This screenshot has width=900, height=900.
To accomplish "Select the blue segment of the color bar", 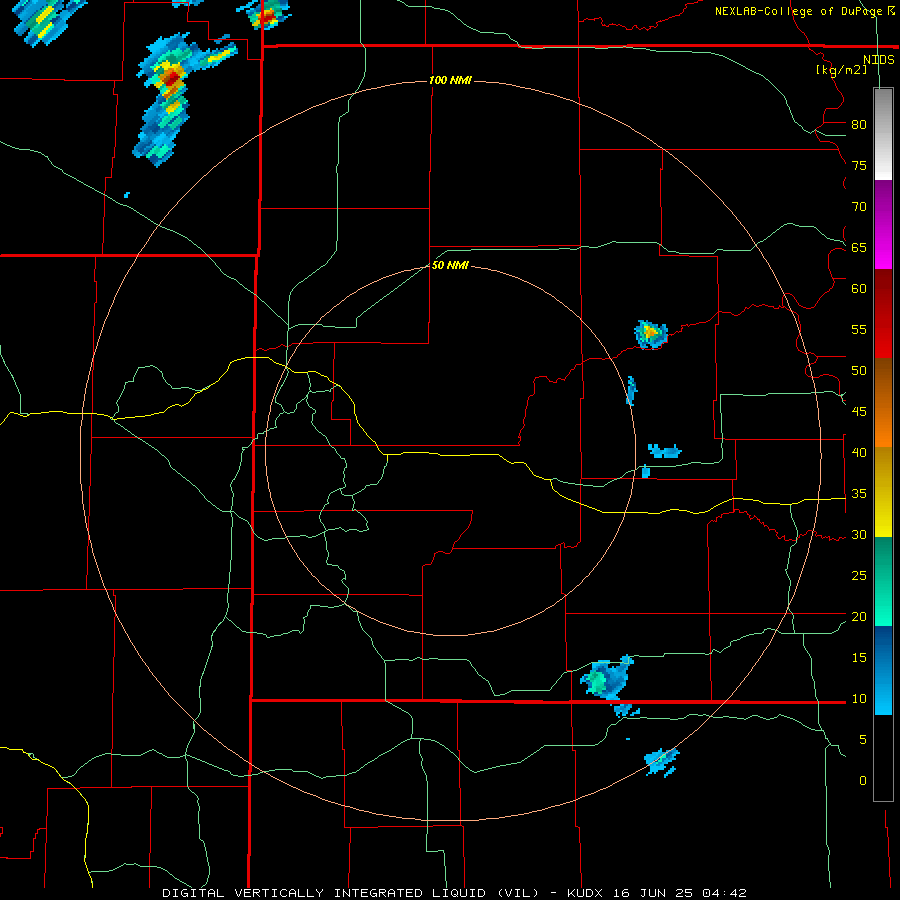I will [883, 670].
